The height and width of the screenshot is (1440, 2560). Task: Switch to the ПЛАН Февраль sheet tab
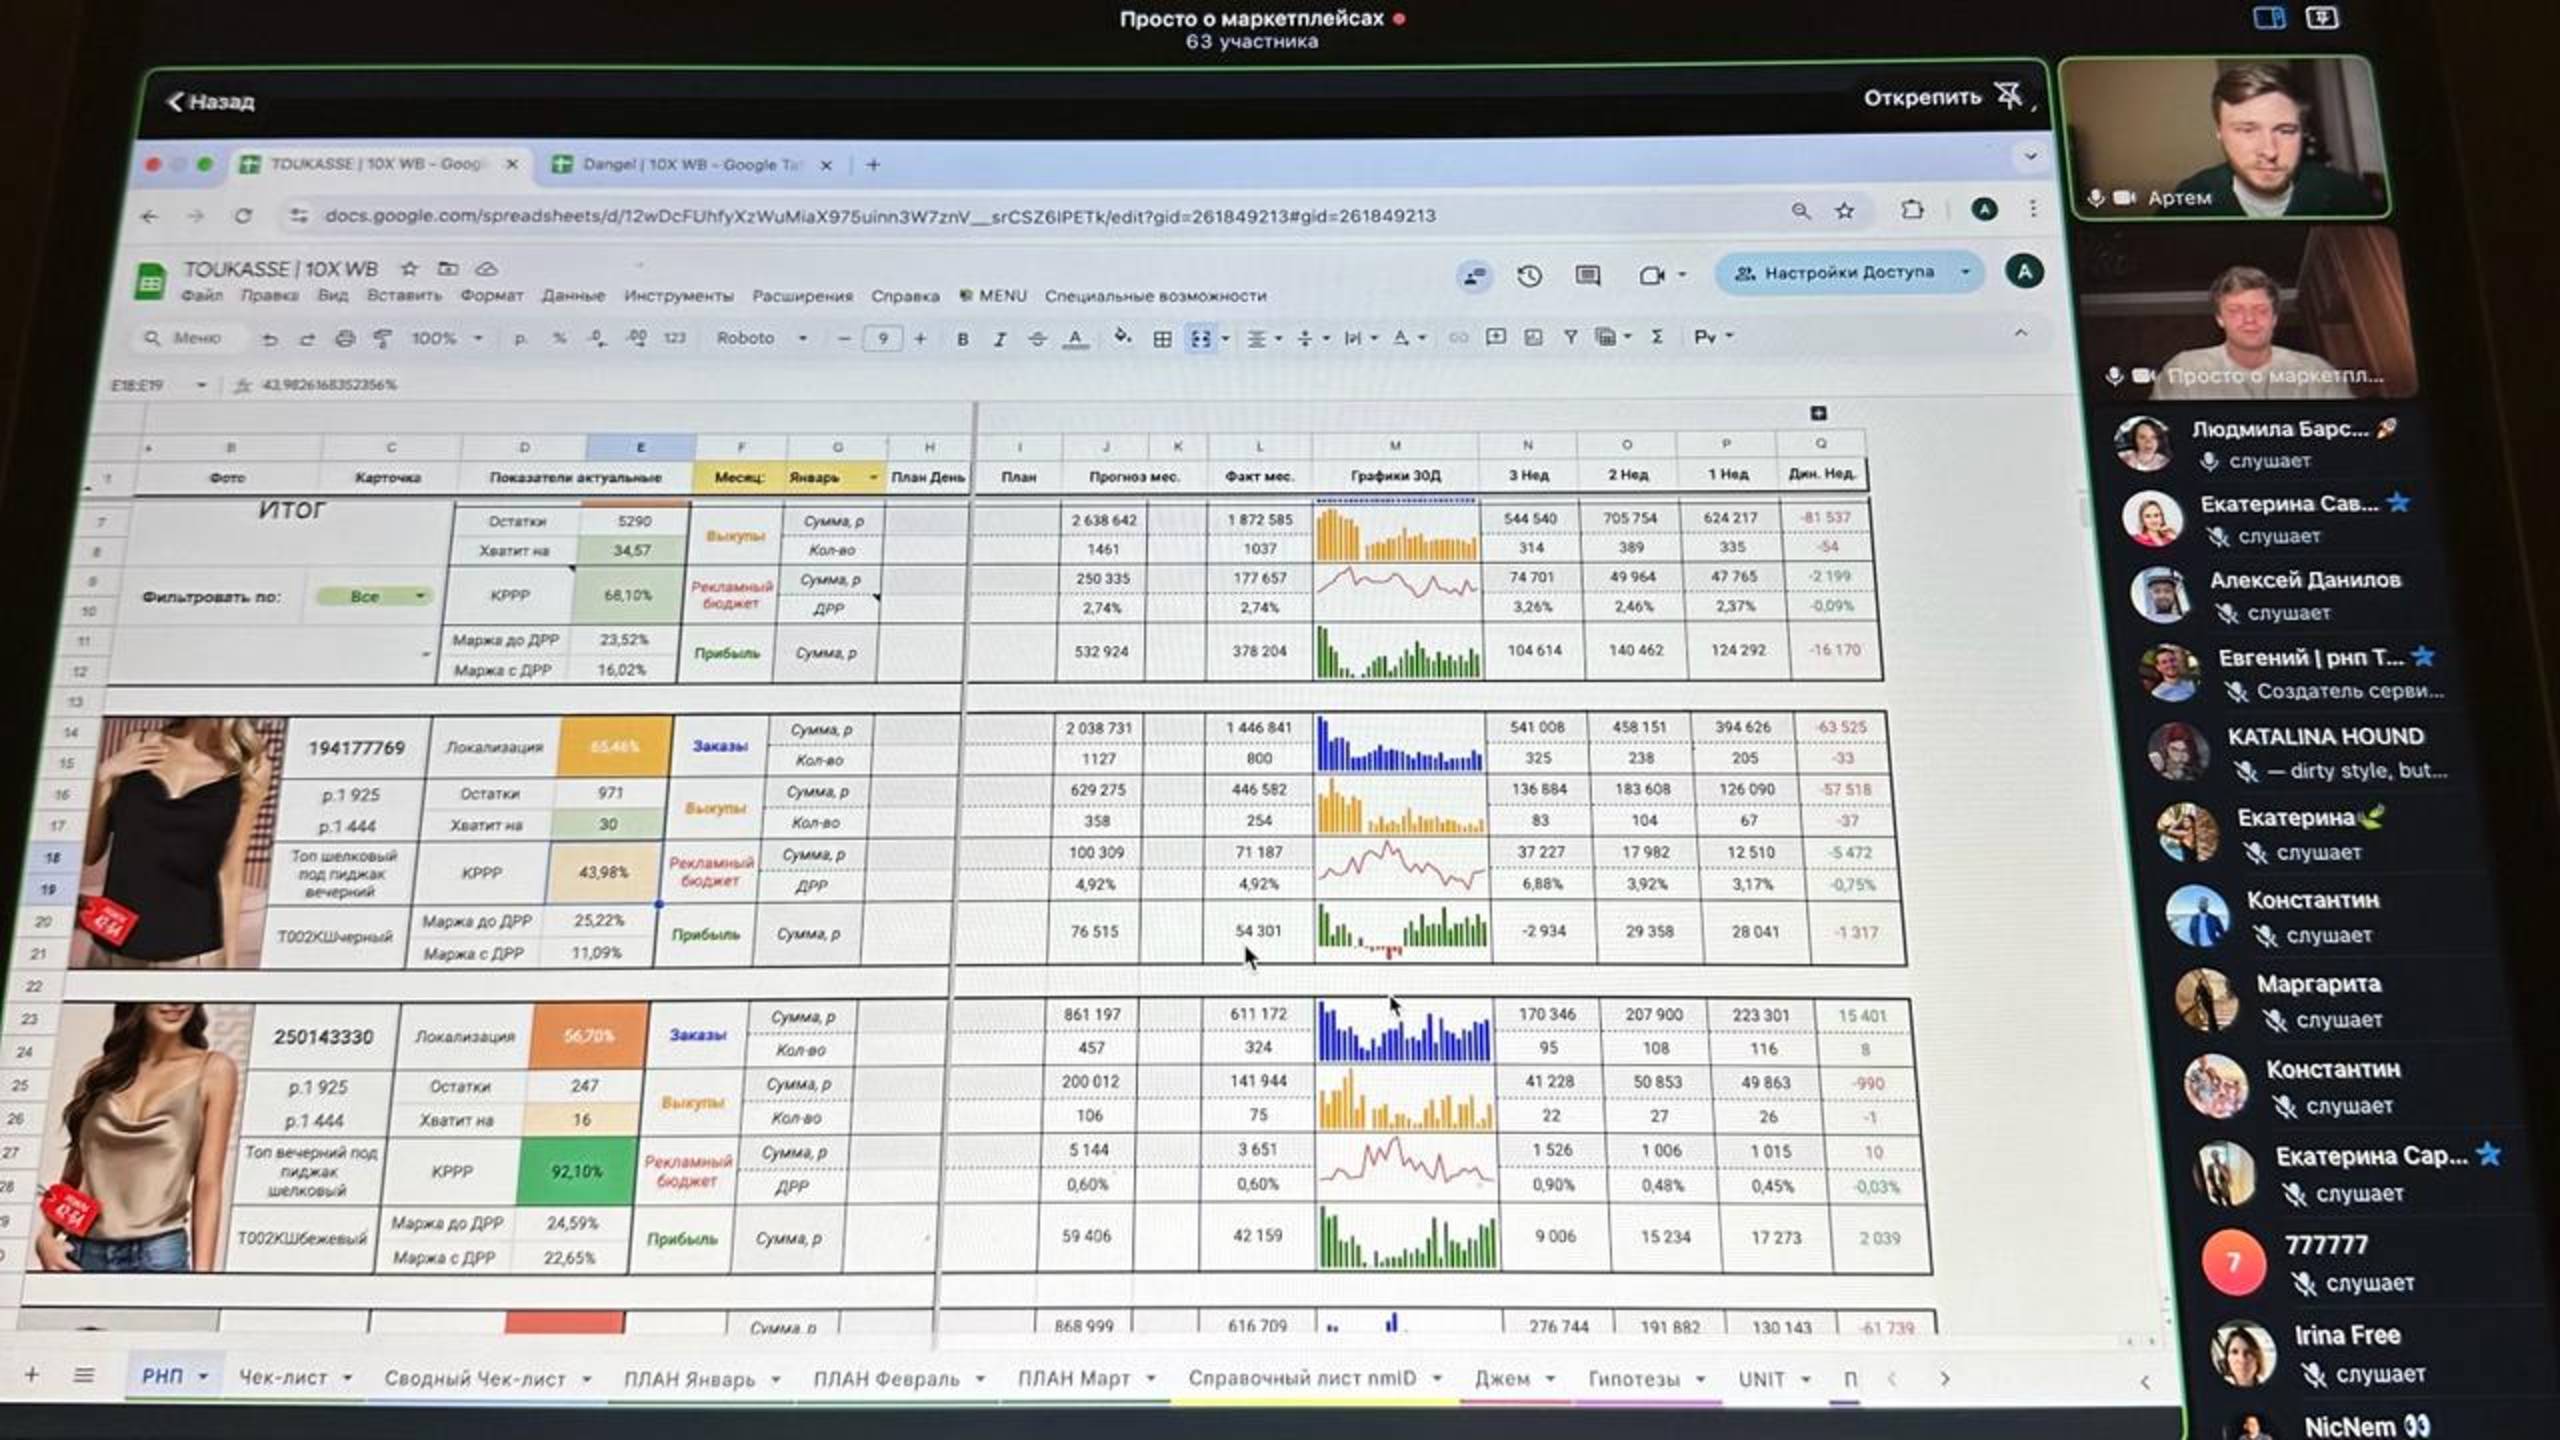[x=886, y=1379]
